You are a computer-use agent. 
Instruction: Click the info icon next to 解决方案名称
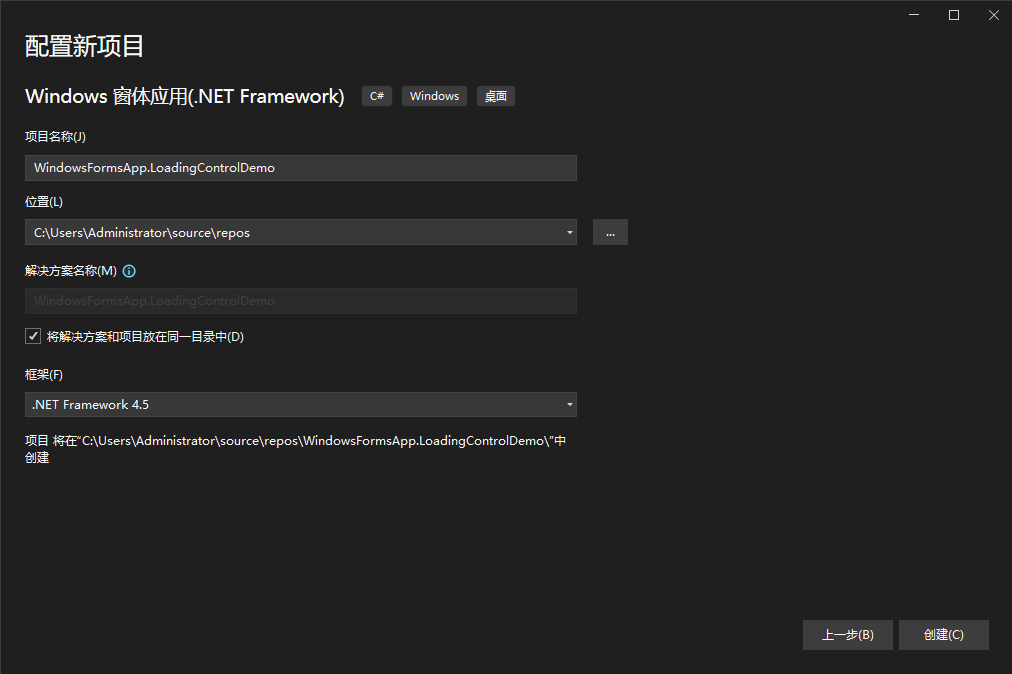click(129, 271)
